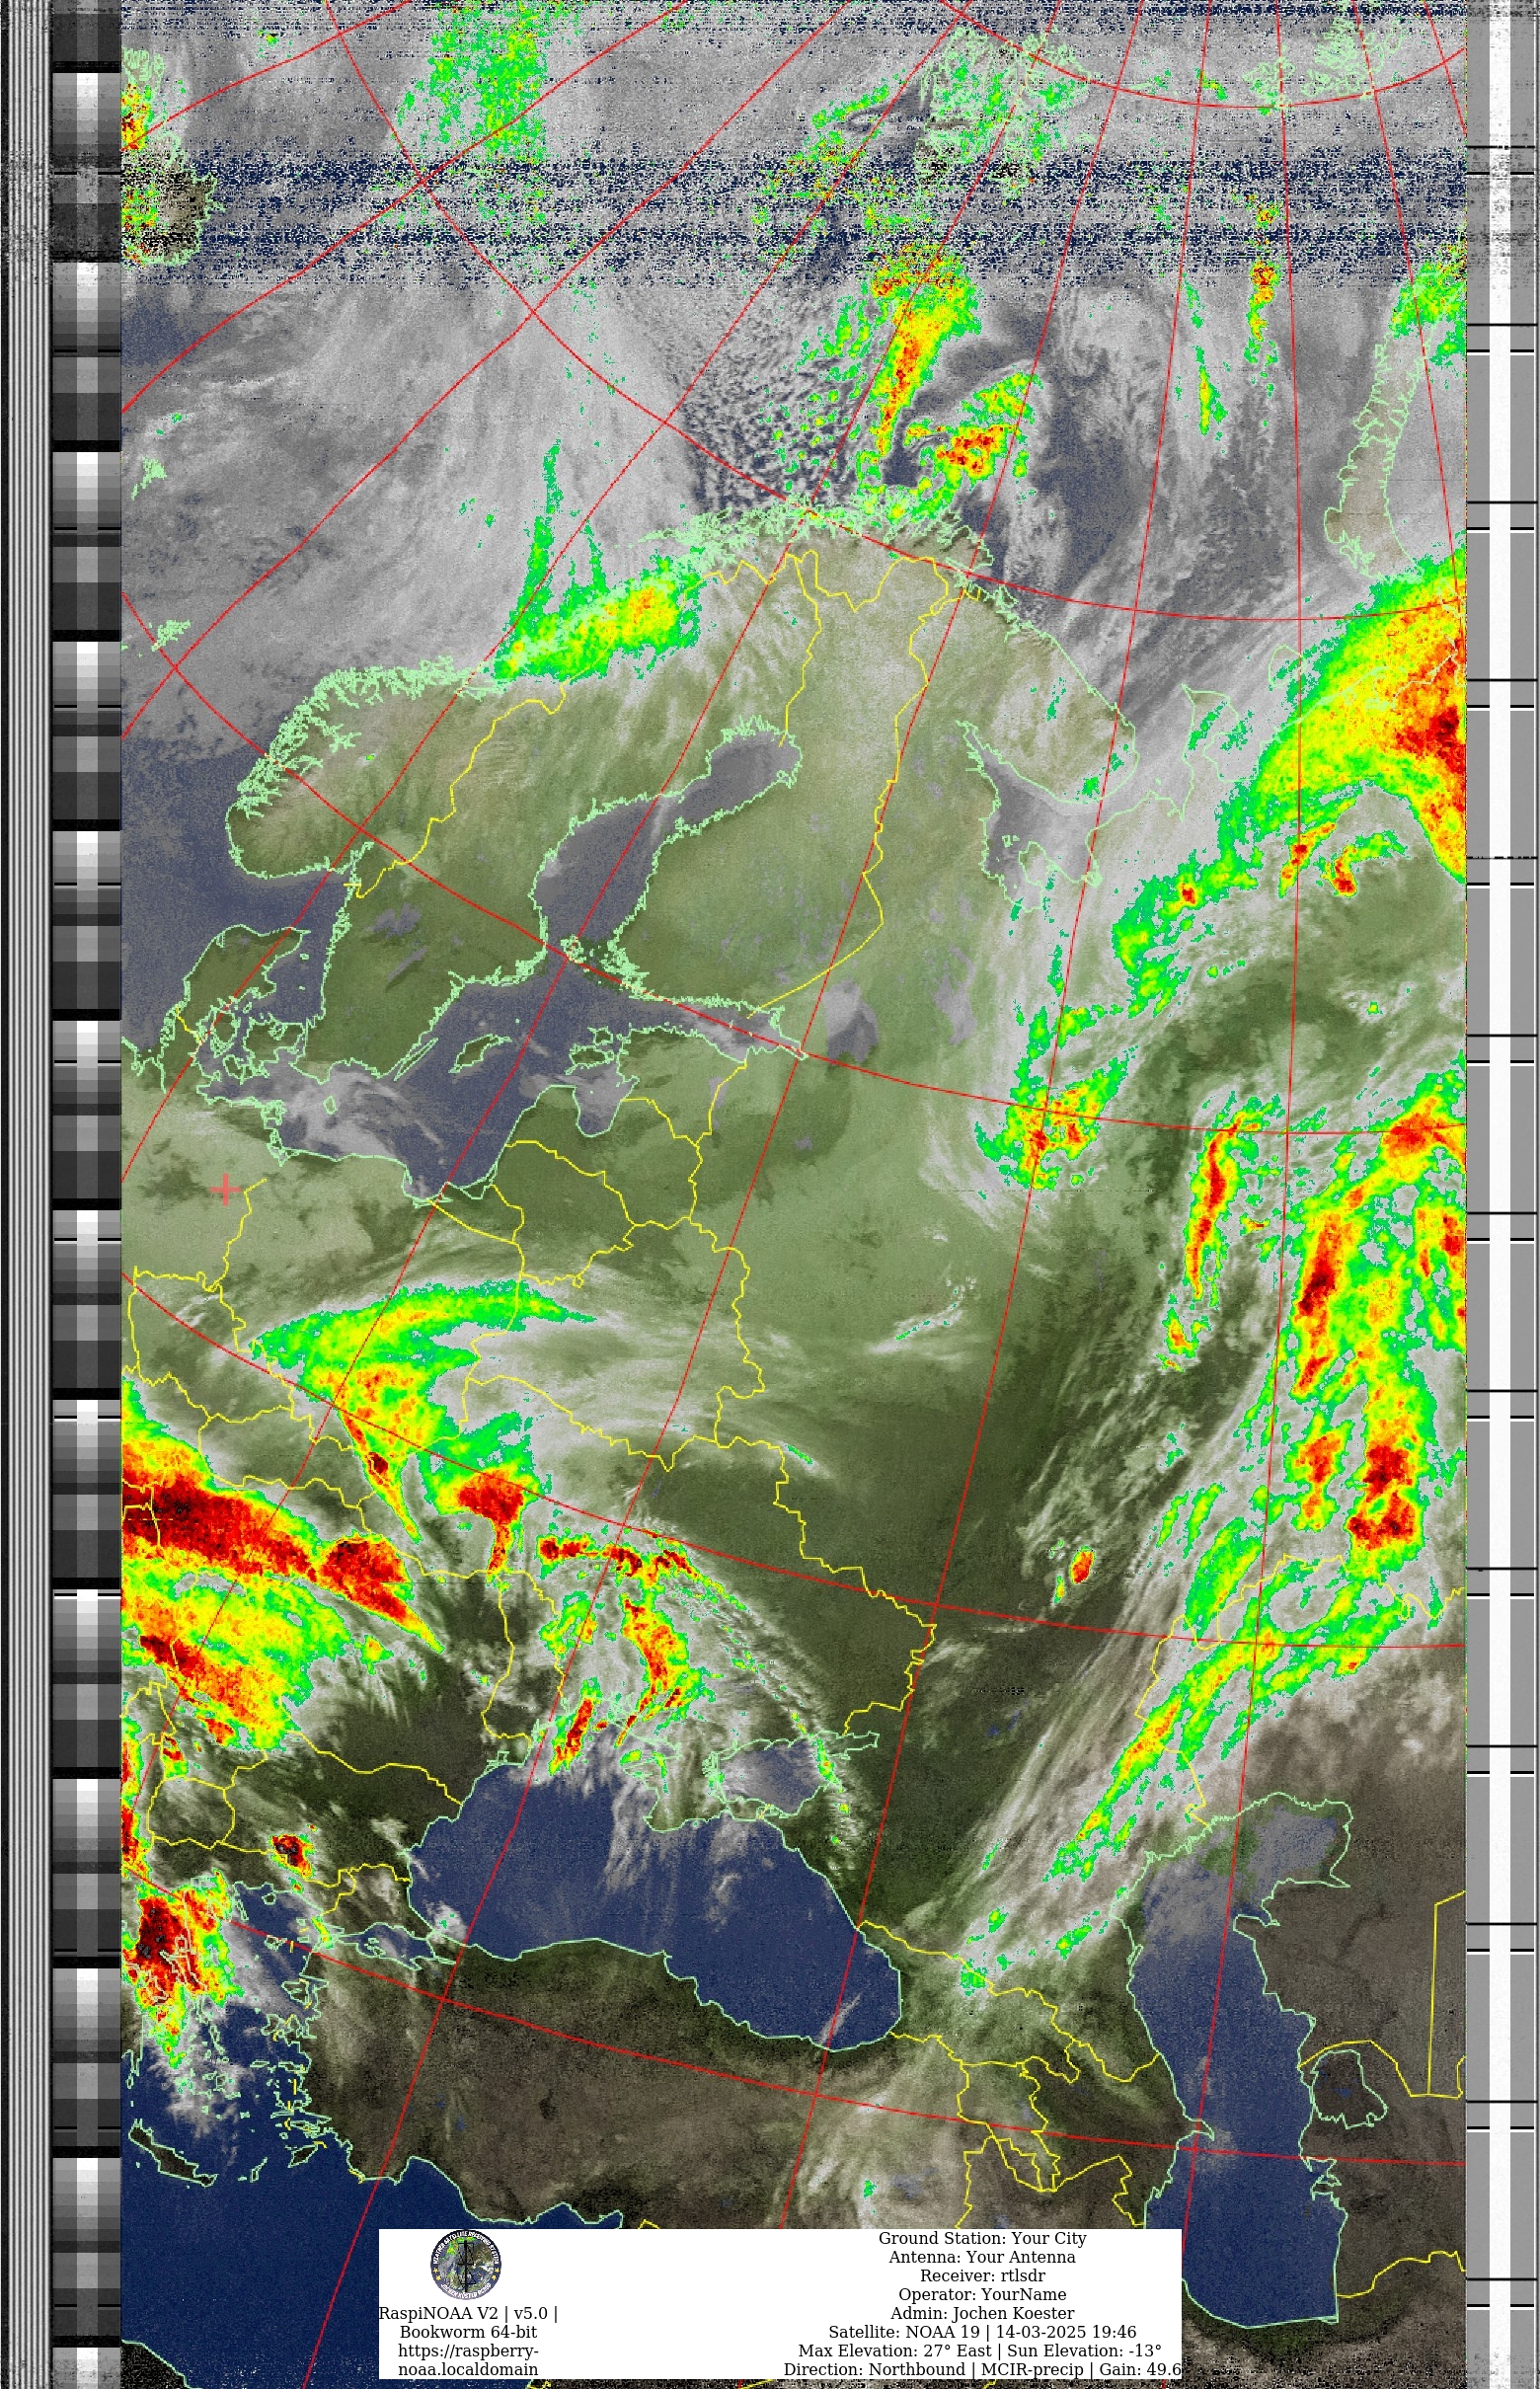Image resolution: width=1540 pixels, height=2389 pixels.
Task: Open the https://raspberry-noaa.localdomain link
Action: tap(468, 2360)
